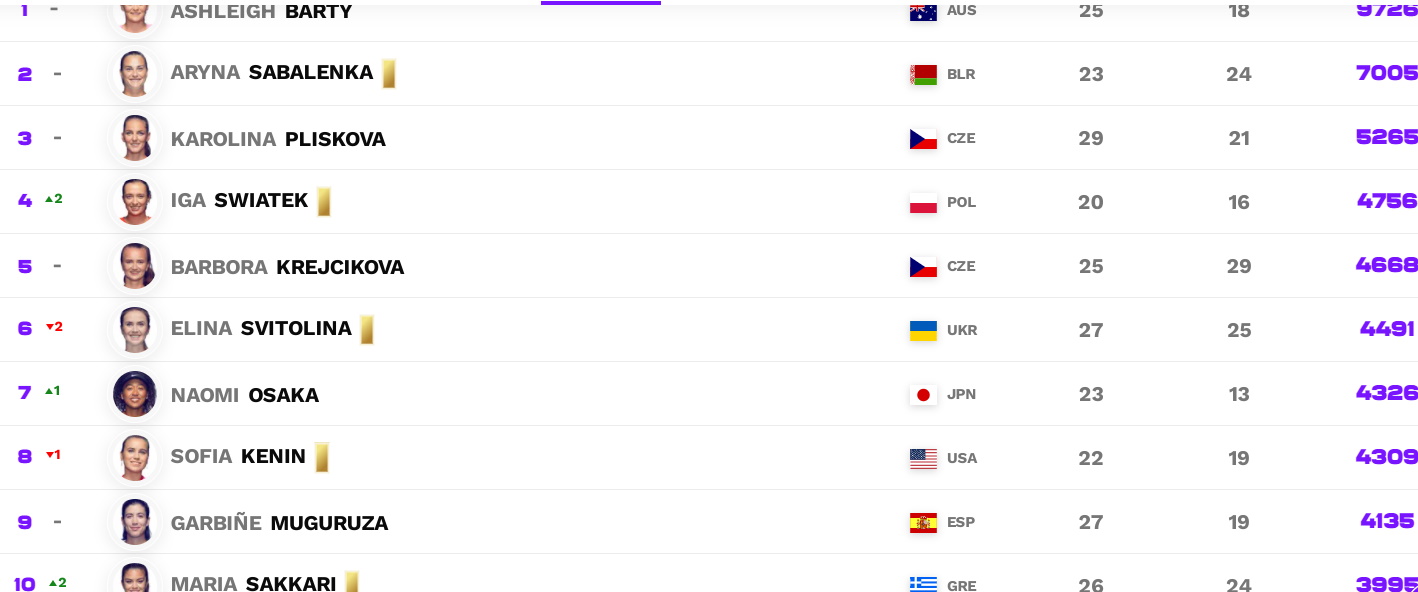This screenshot has height=592, width=1418.
Task: Click the Spain flag icon
Action: [x=923, y=522]
